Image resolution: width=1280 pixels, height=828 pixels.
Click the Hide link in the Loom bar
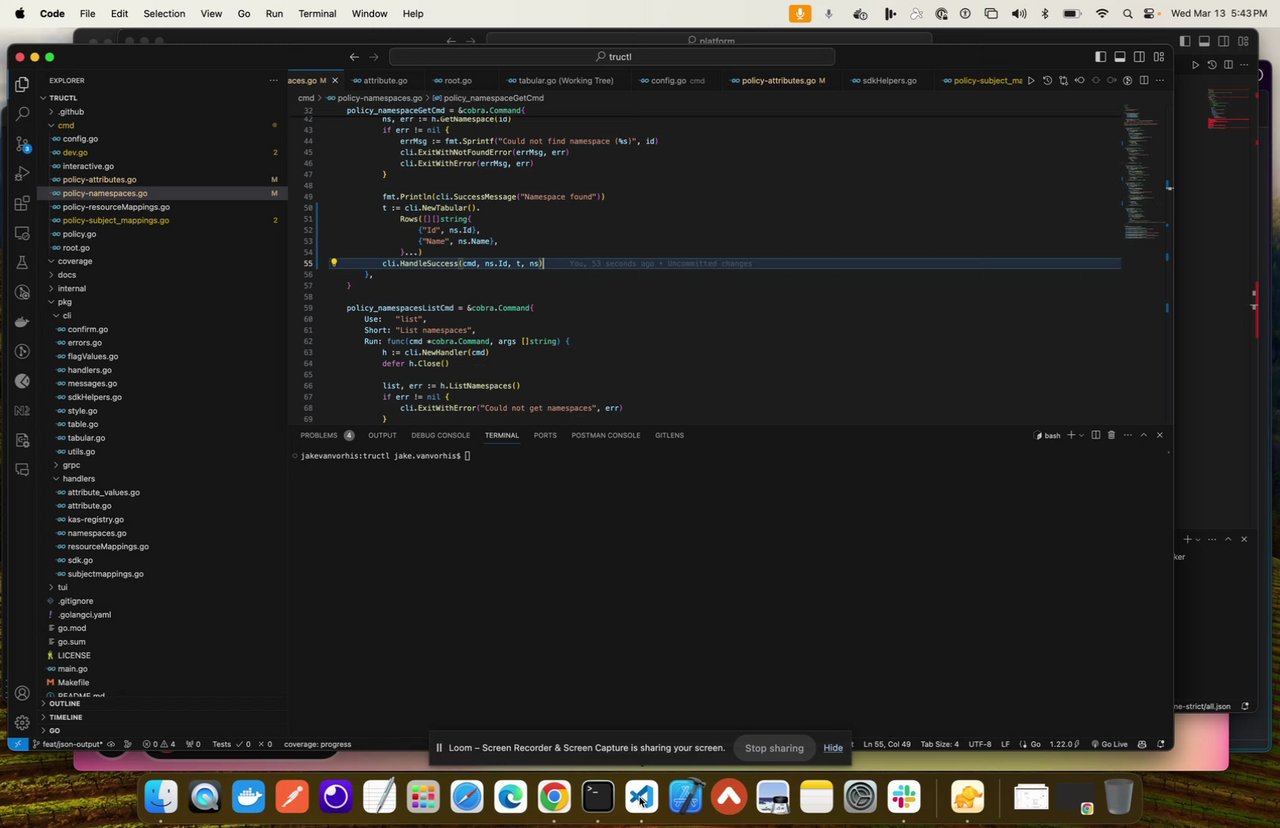tap(833, 748)
